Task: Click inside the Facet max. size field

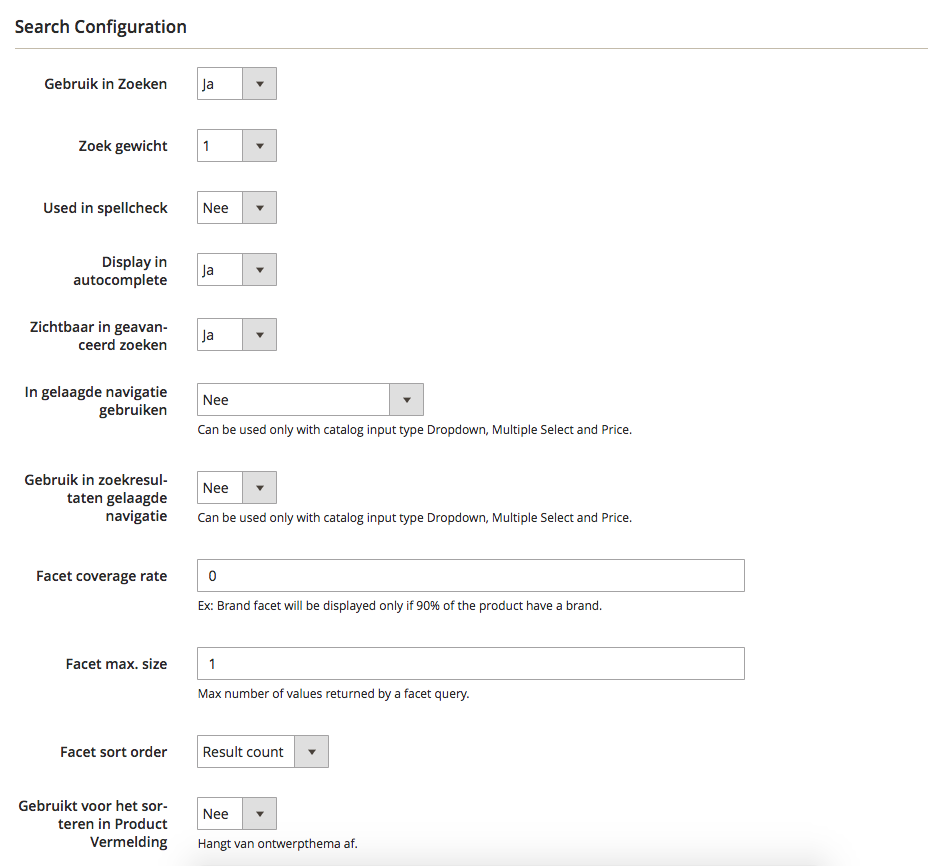Action: (x=470, y=663)
